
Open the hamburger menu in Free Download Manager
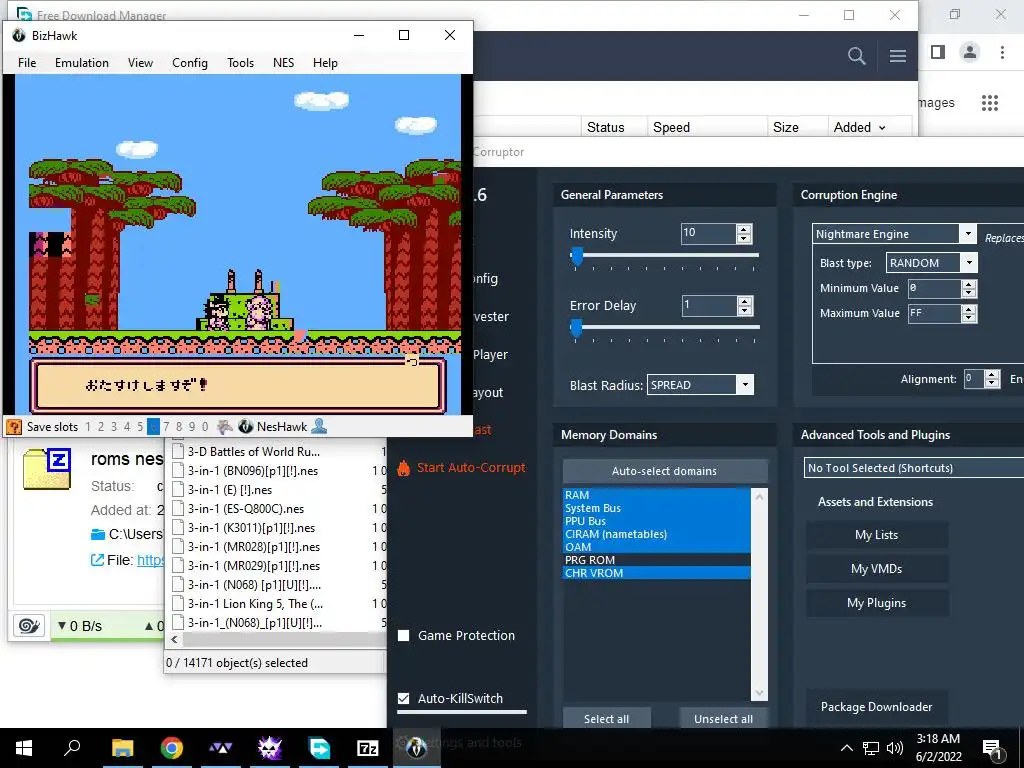898,56
